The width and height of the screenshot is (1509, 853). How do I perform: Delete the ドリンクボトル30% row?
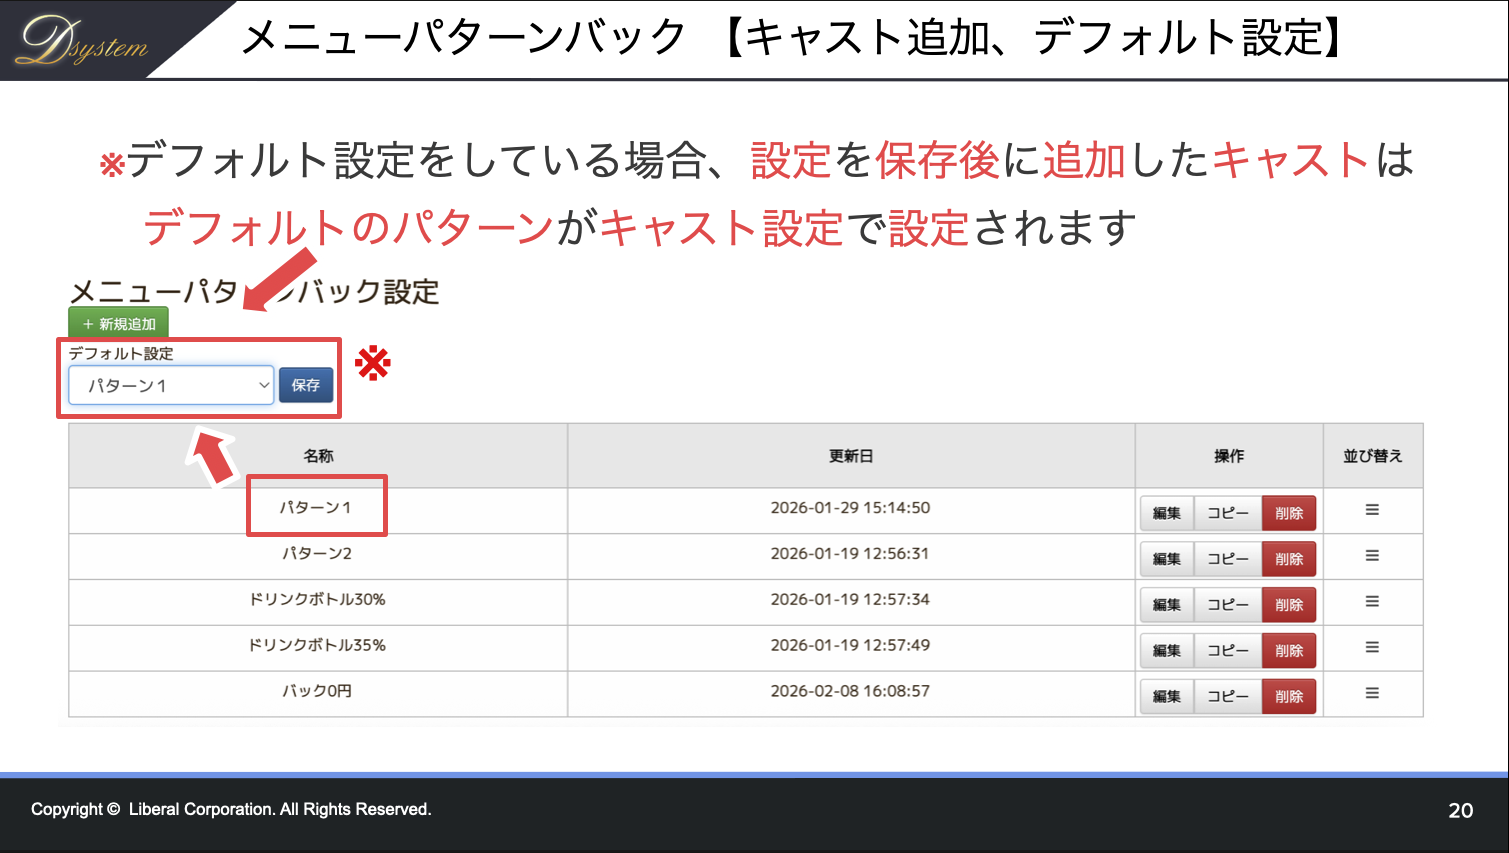point(1289,605)
